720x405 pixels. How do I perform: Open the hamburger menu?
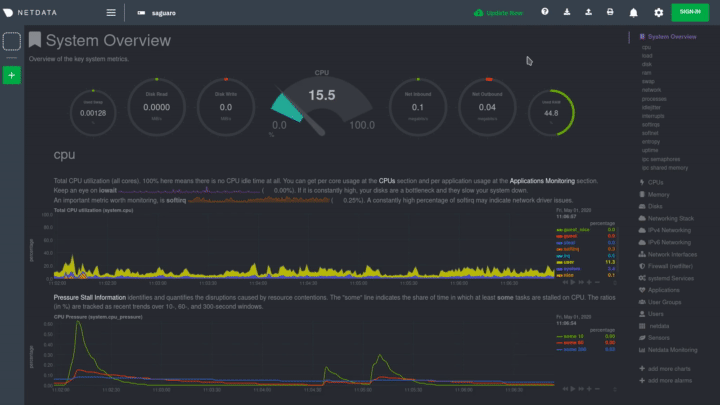(x=111, y=13)
